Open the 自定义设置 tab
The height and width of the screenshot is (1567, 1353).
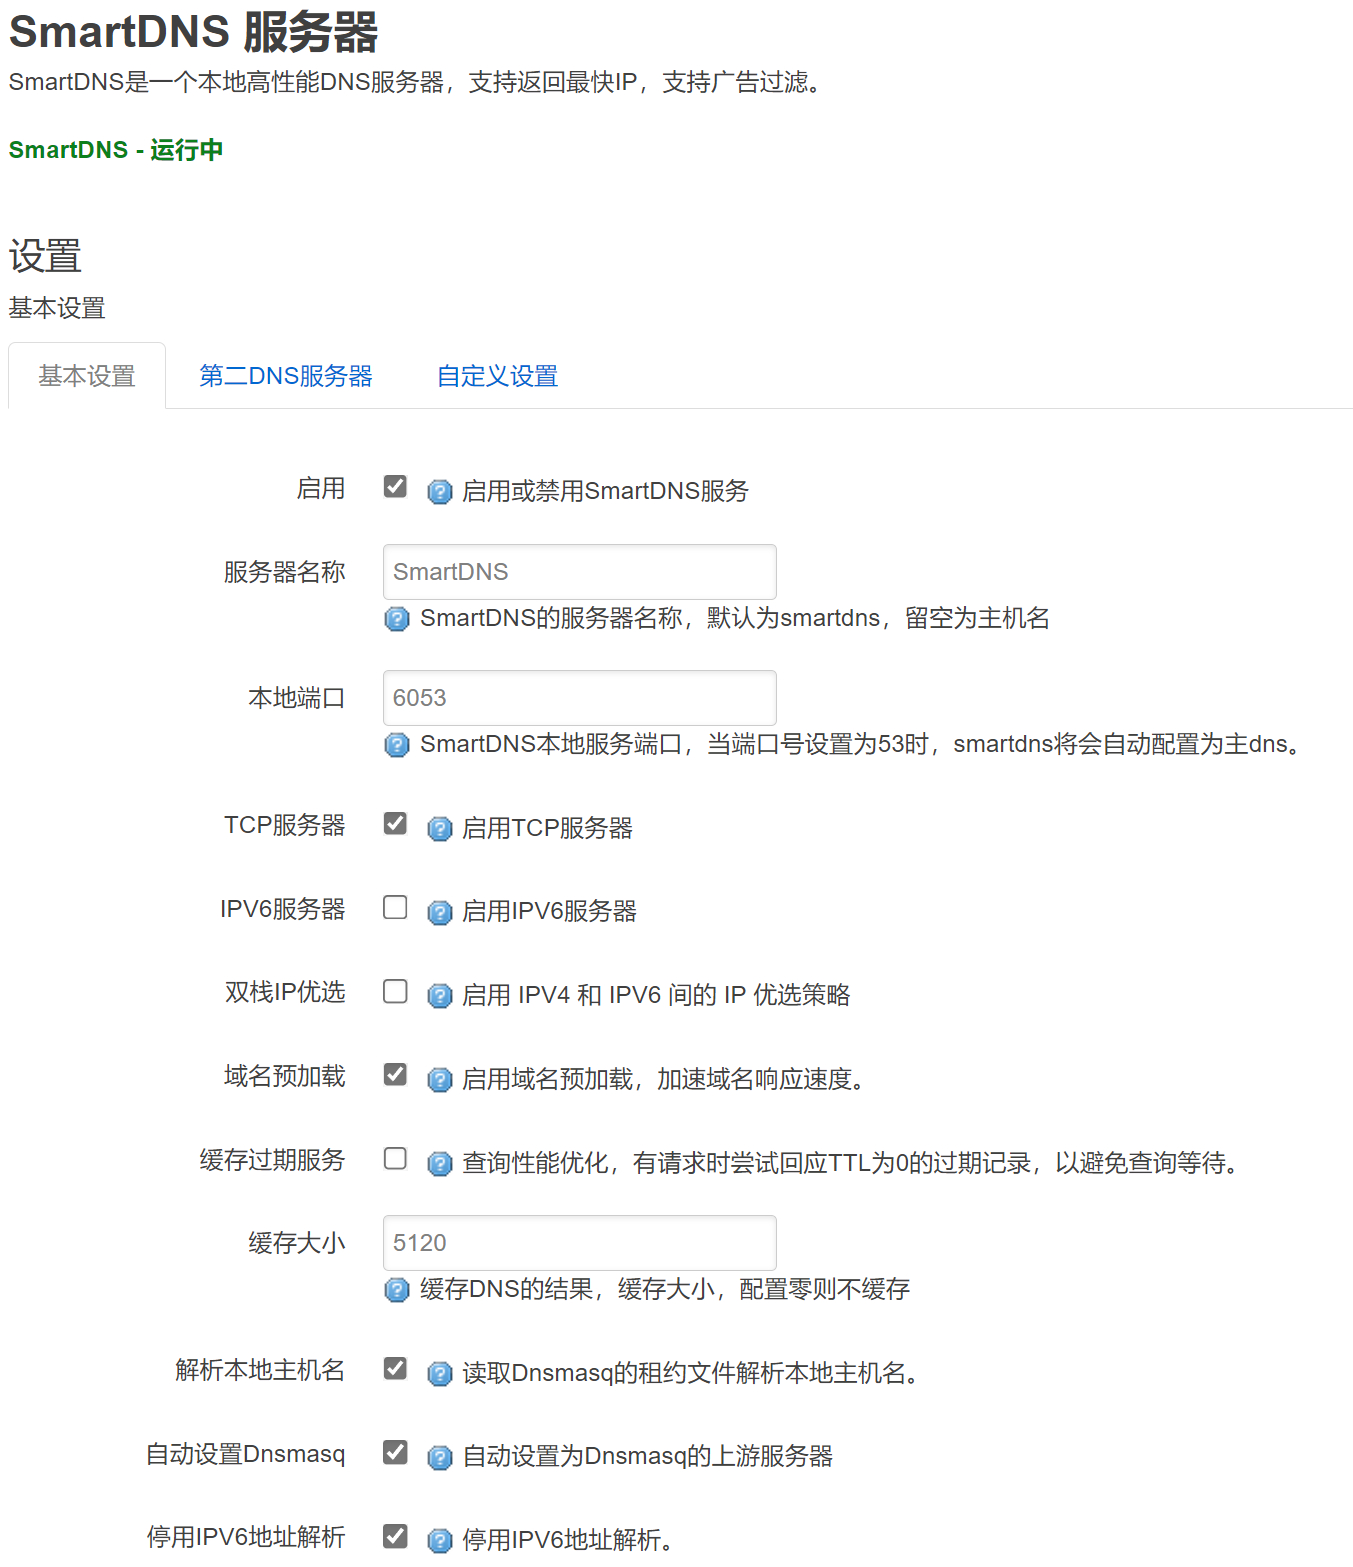click(496, 376)
